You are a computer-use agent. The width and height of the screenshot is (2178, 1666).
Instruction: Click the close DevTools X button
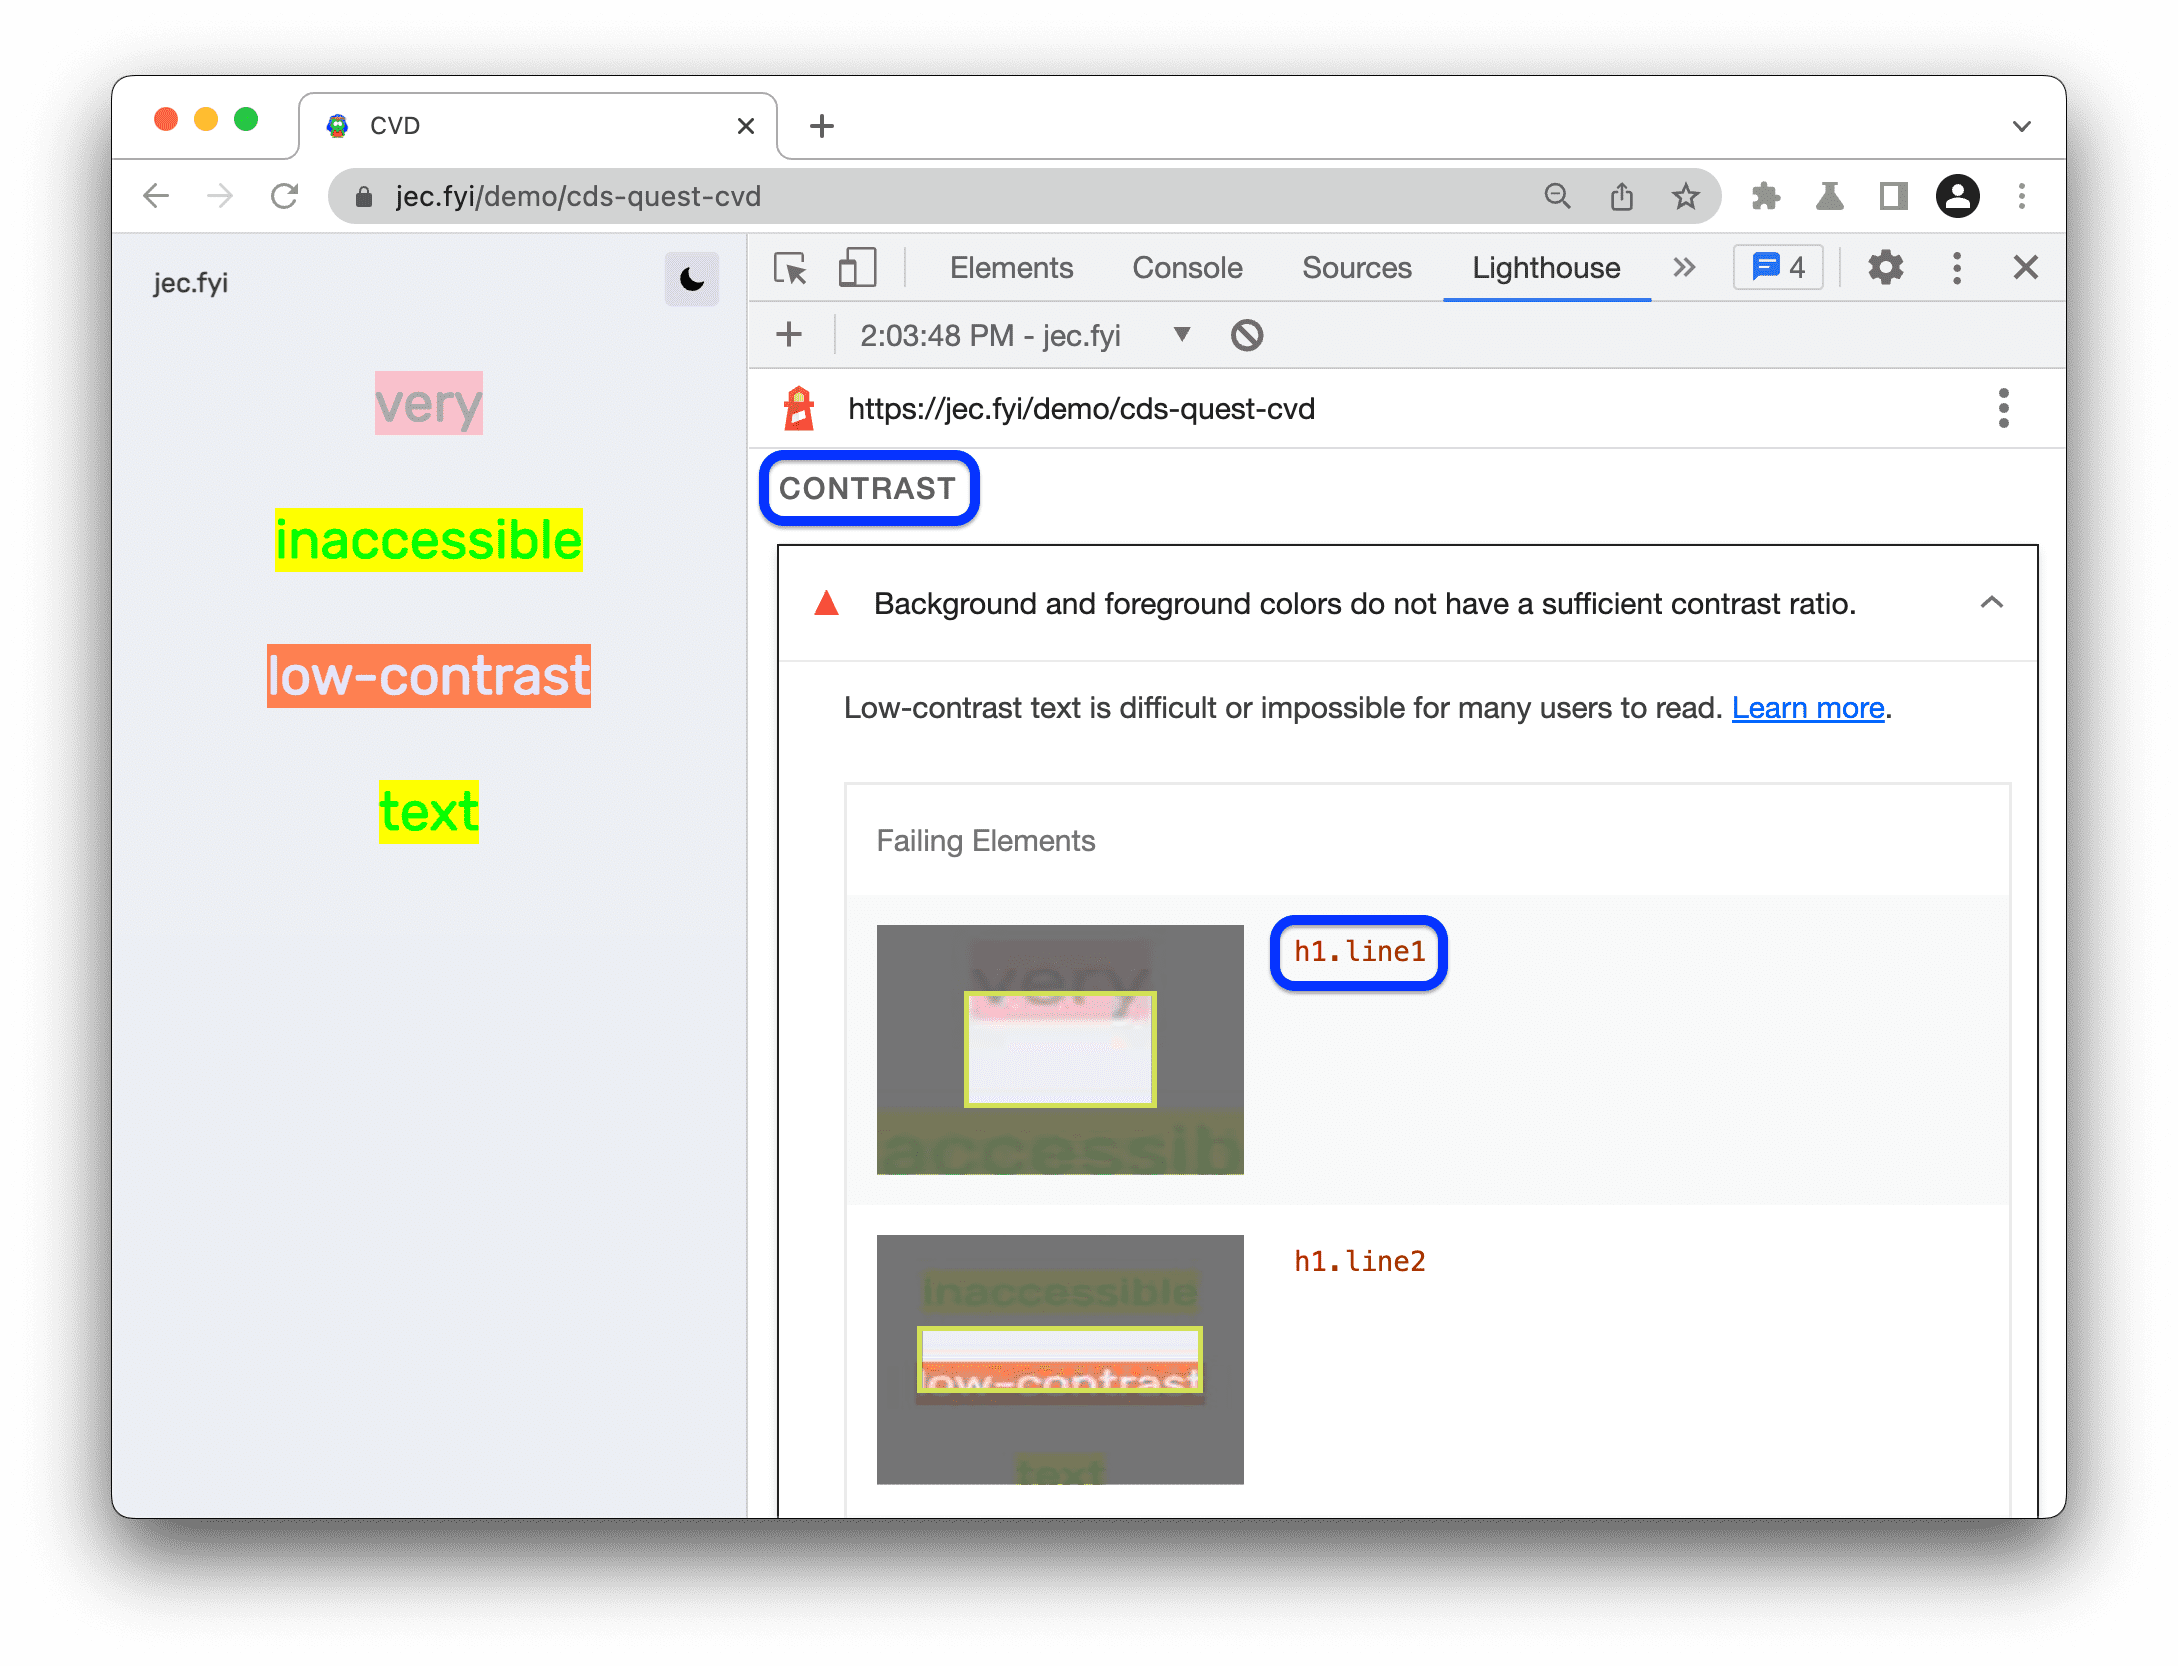pos(2026,266)
